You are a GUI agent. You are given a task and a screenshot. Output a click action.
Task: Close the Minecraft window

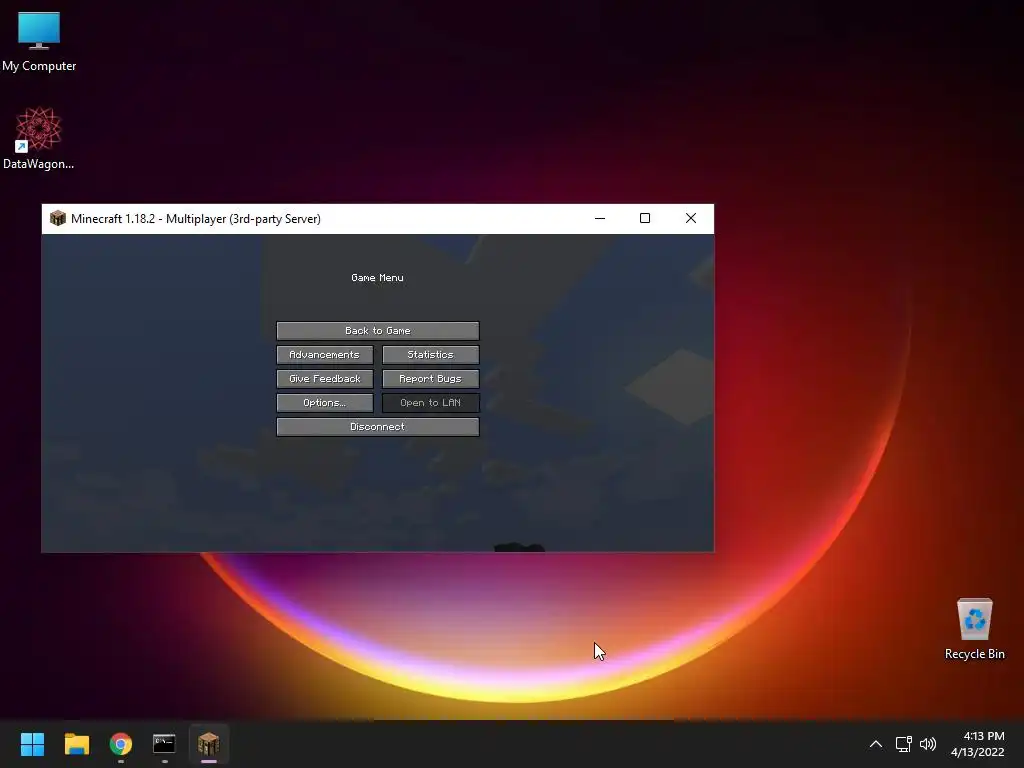coord(691,218)
